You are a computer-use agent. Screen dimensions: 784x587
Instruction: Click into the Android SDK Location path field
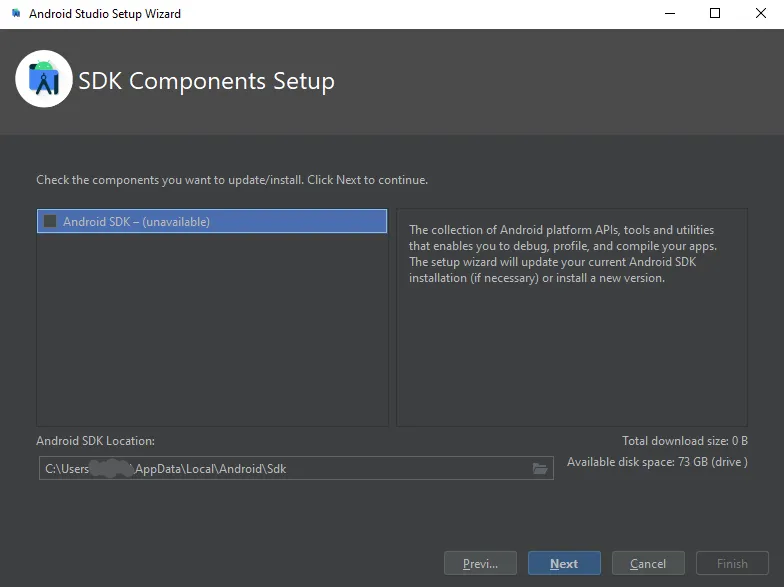(x=280, y=468)
